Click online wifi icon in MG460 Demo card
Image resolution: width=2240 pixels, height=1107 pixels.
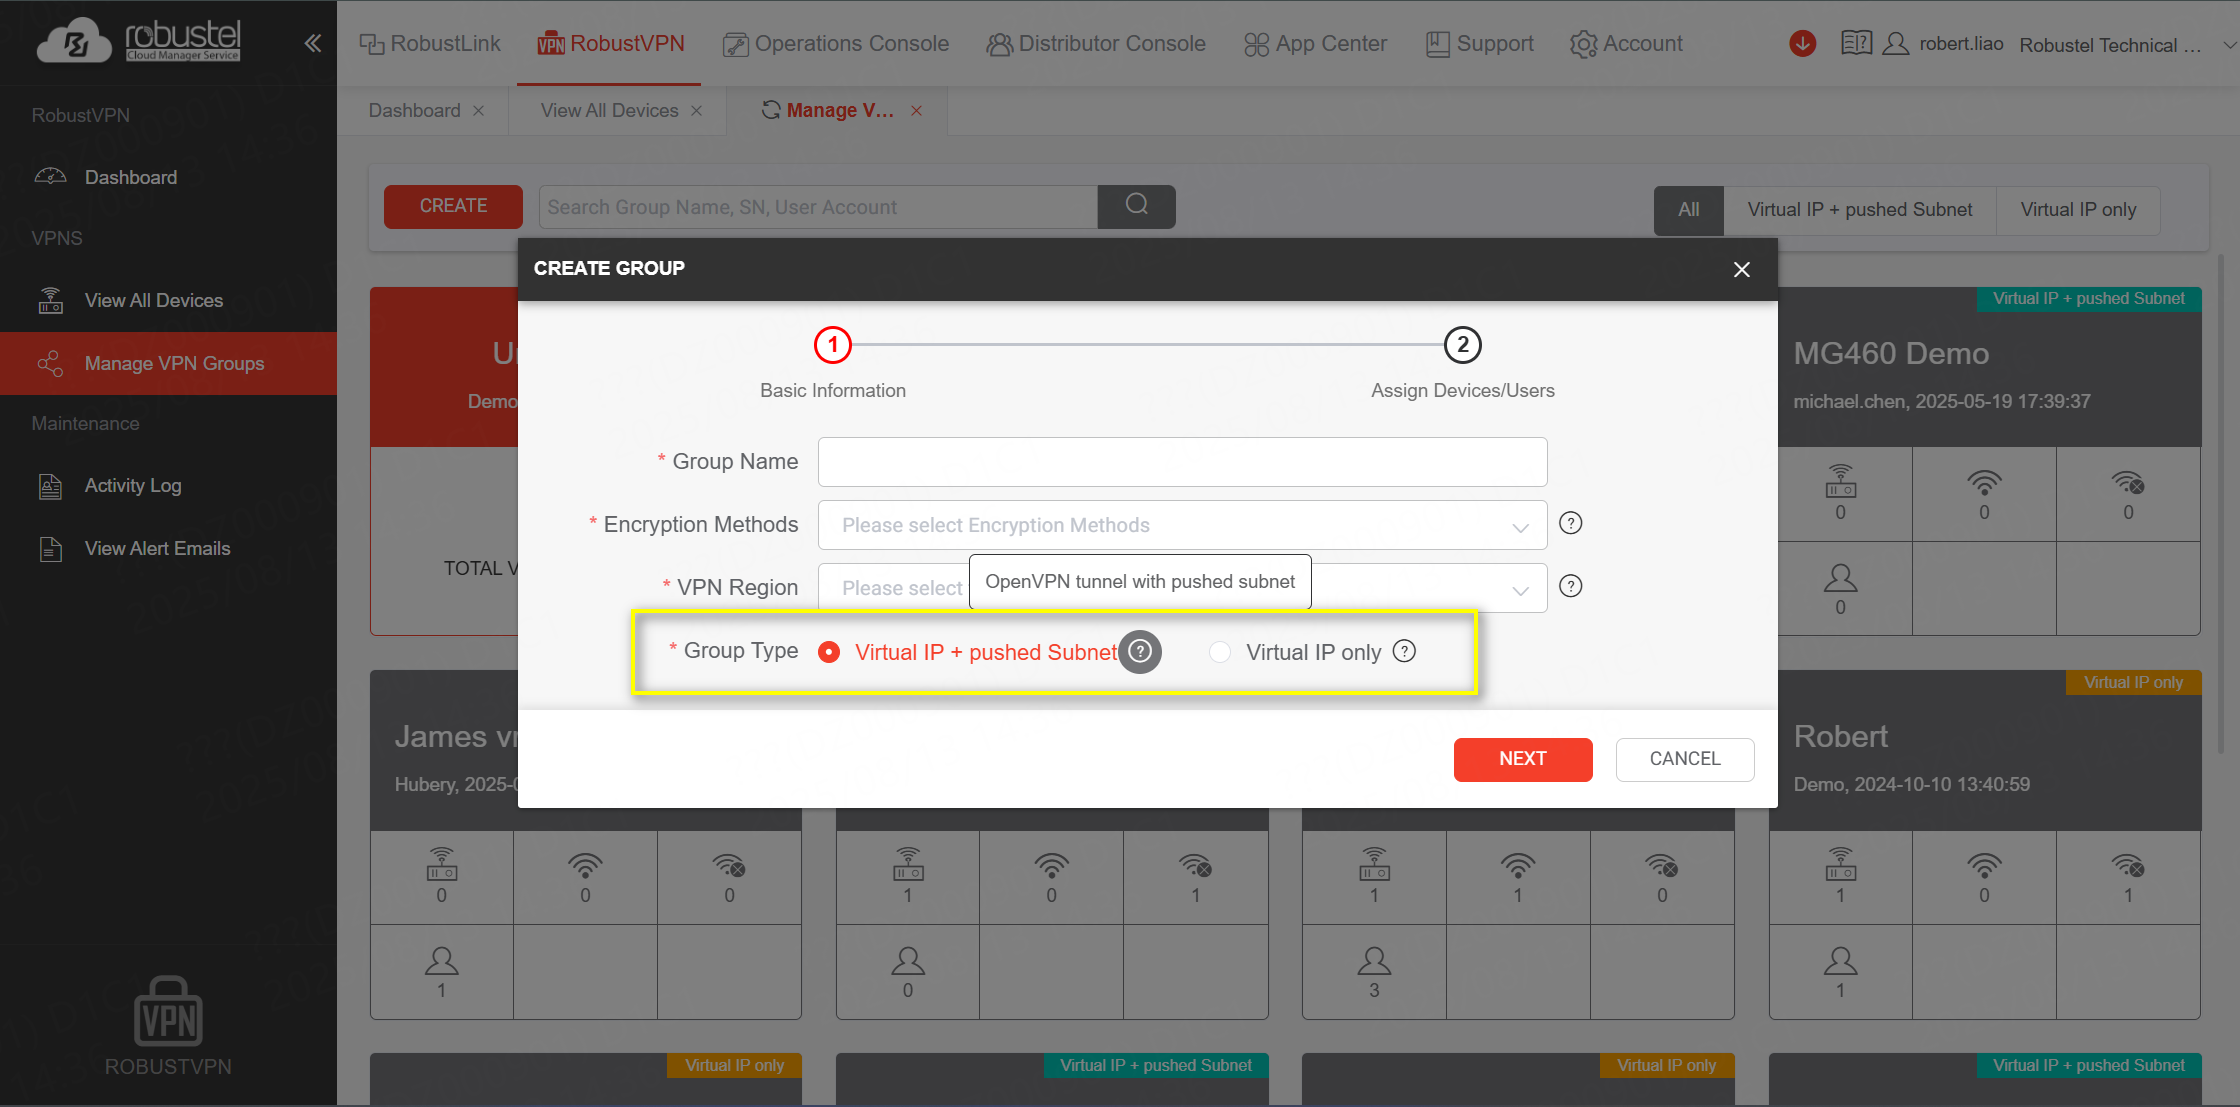[x=1984, y=482]
